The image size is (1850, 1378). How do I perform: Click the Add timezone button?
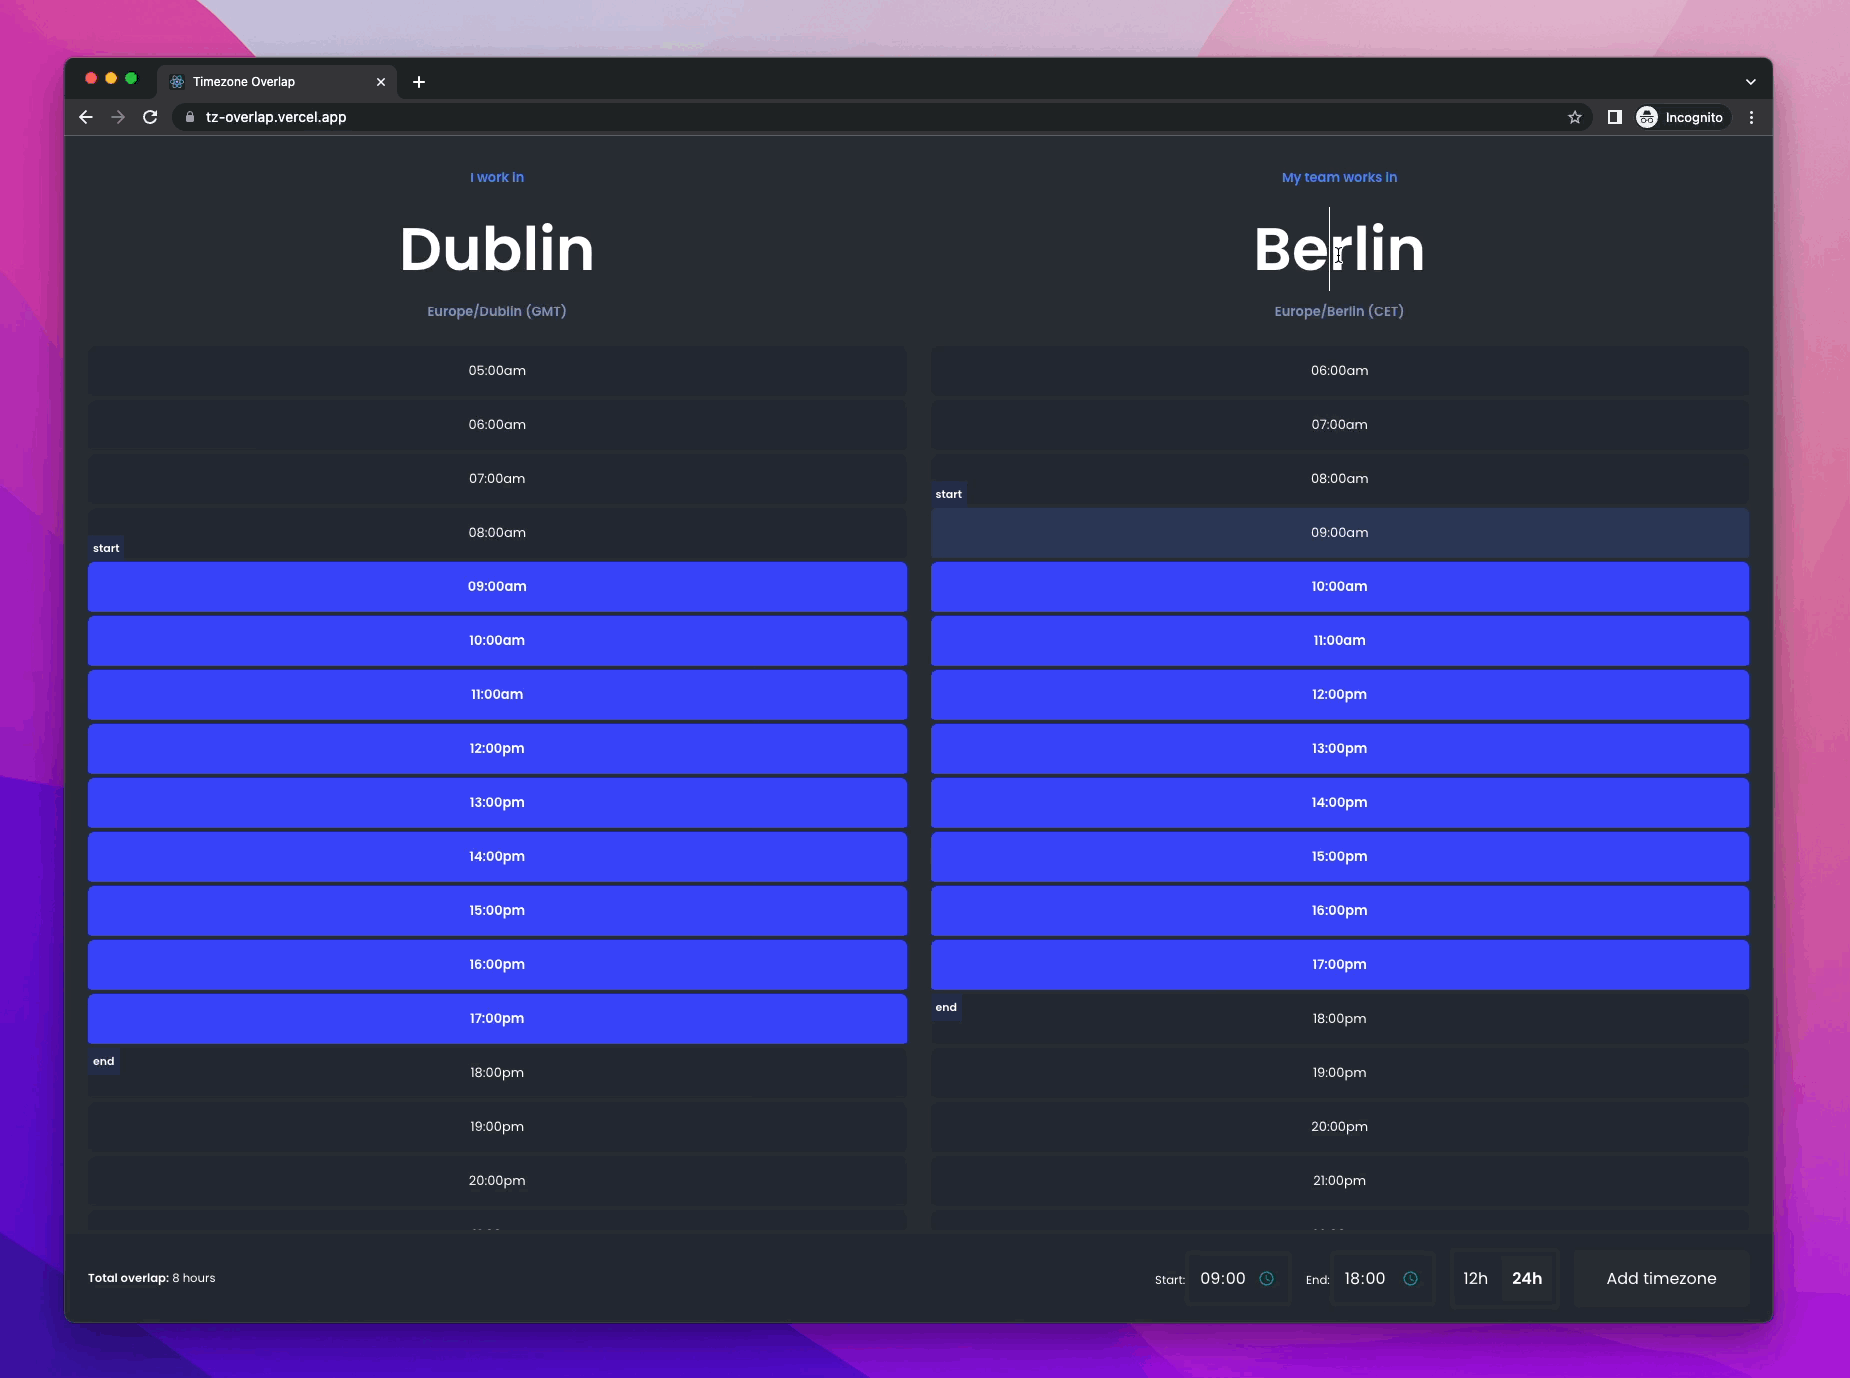tap(1661, 1278)
